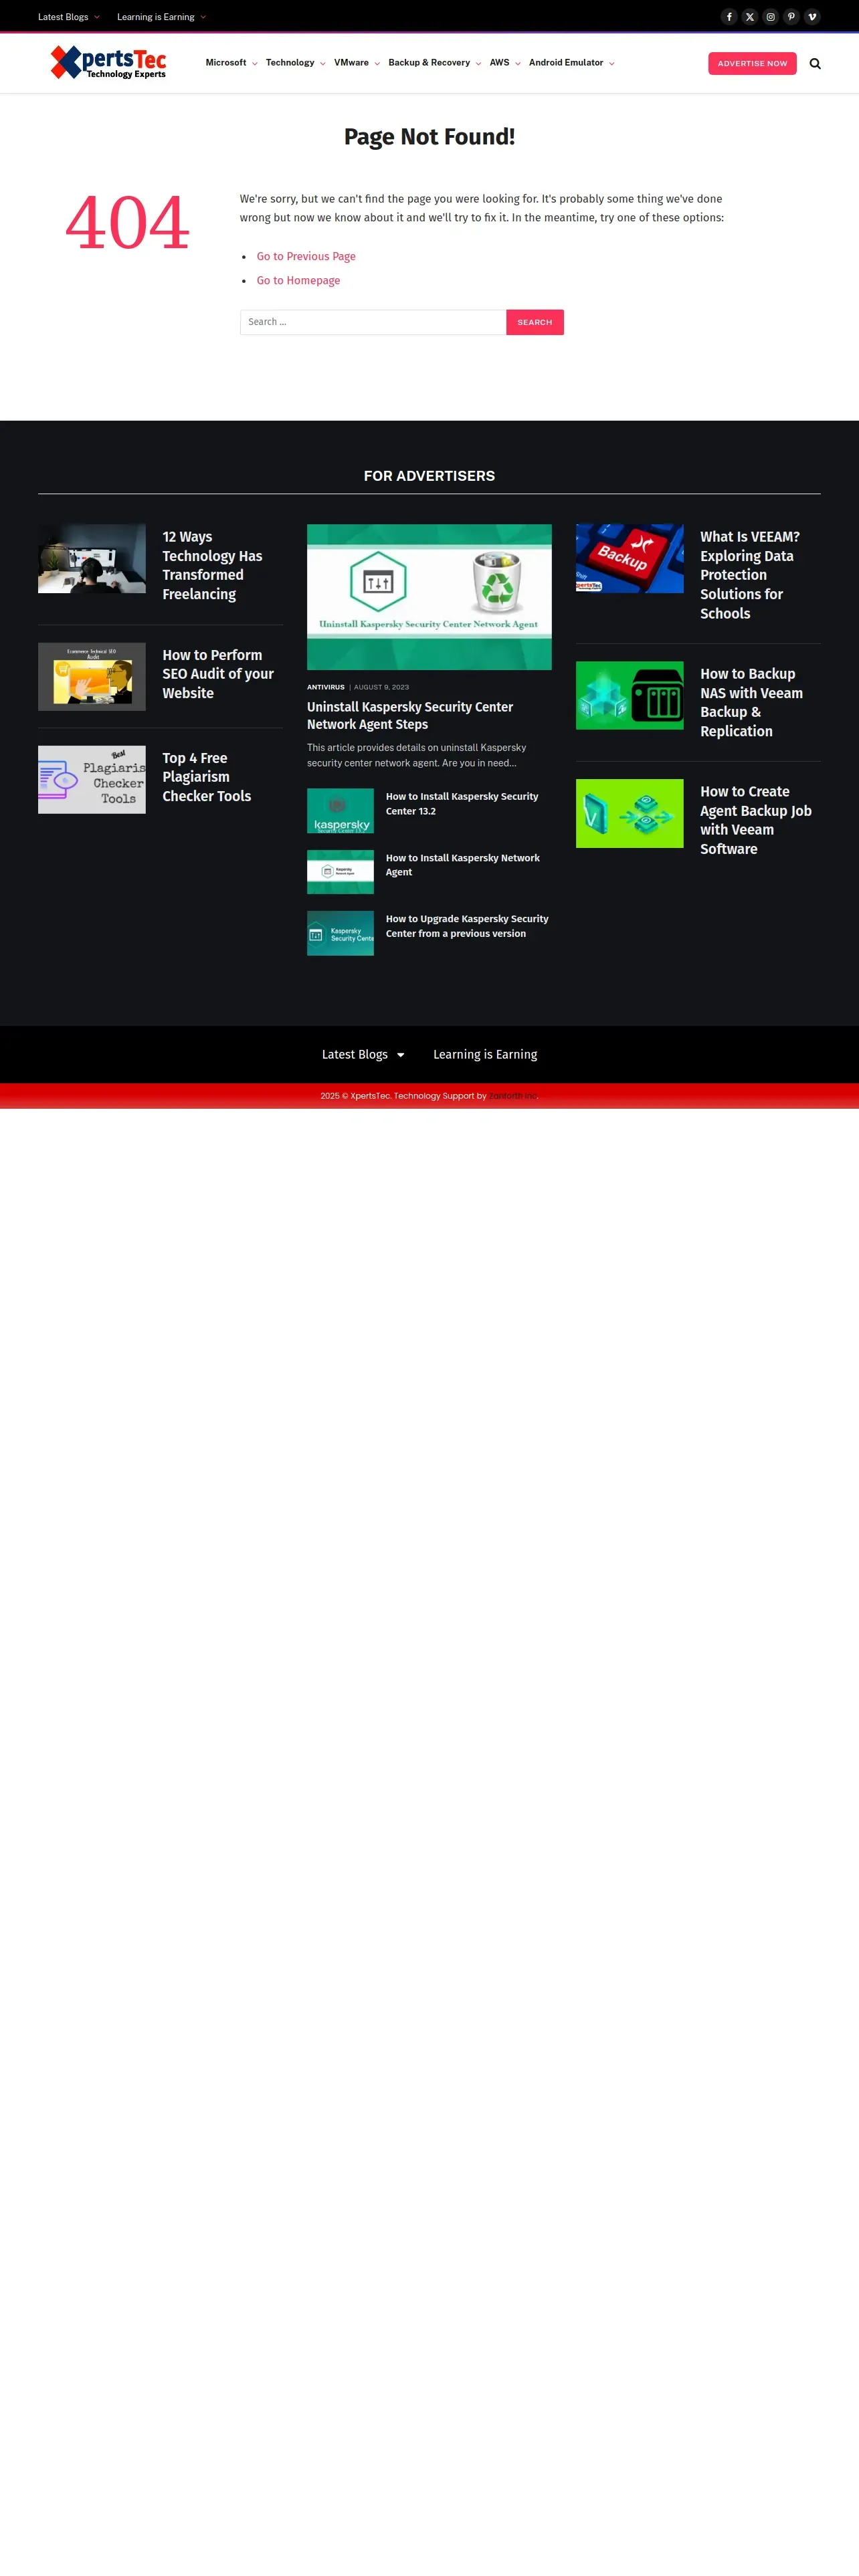The width and height of the screenshot is (859, 2576).
Task: Open How to Upgrade Kaspersky Security Center
Action: 467,926
